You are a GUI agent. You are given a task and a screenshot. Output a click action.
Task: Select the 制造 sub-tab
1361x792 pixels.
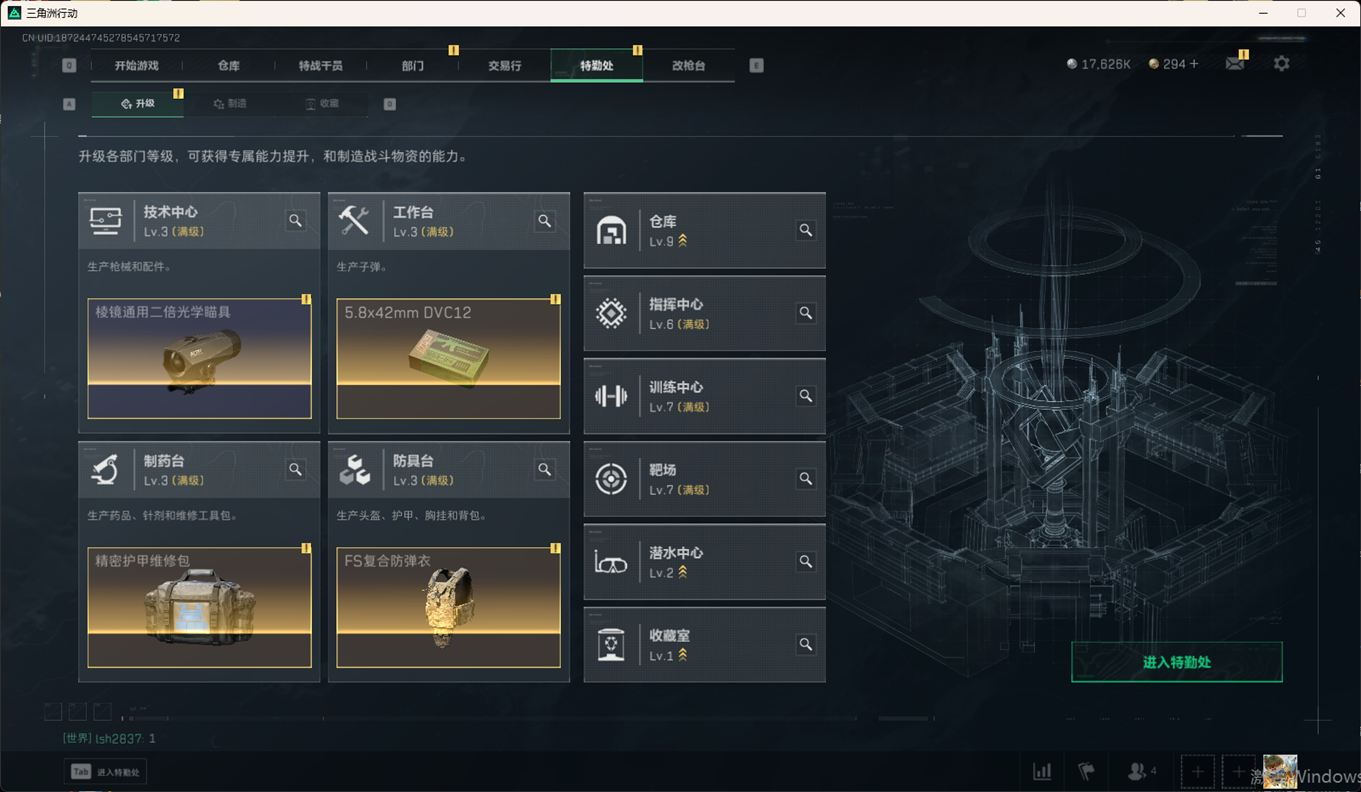click(x=230, y=104)
